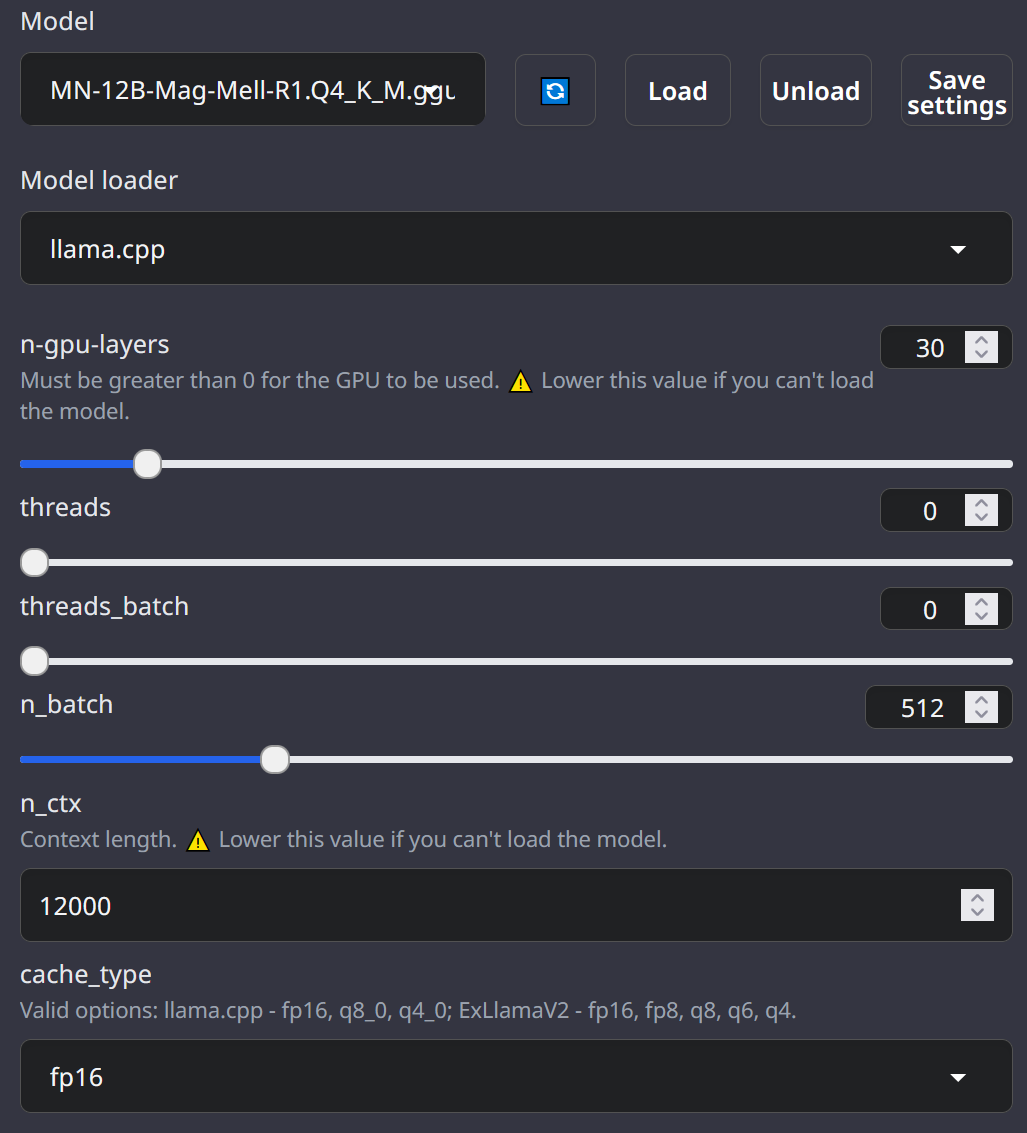This screenshot has height=1133, width=1027.
Task: Open the cache_type dropdown
Action: coord(516,1077)
